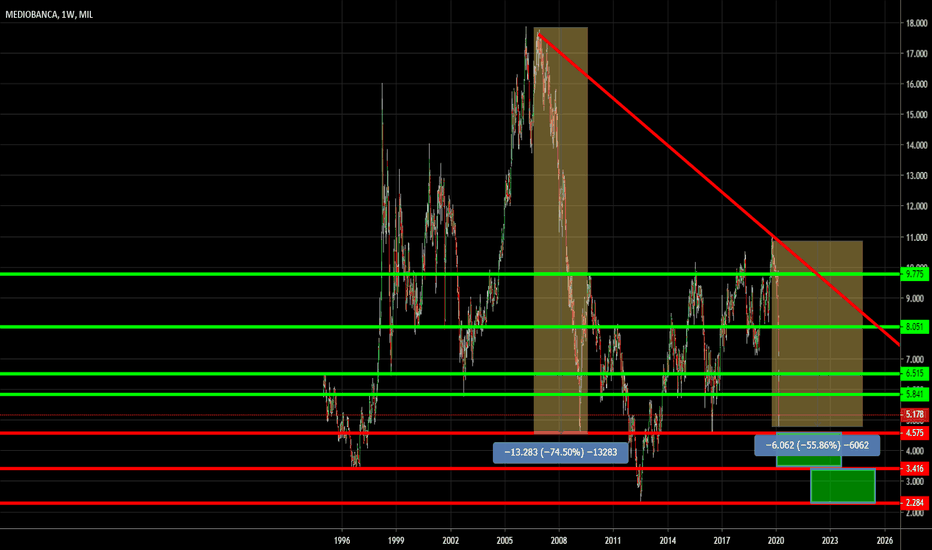Select the green box between 3.416 and 2.284

pos(843,486)
